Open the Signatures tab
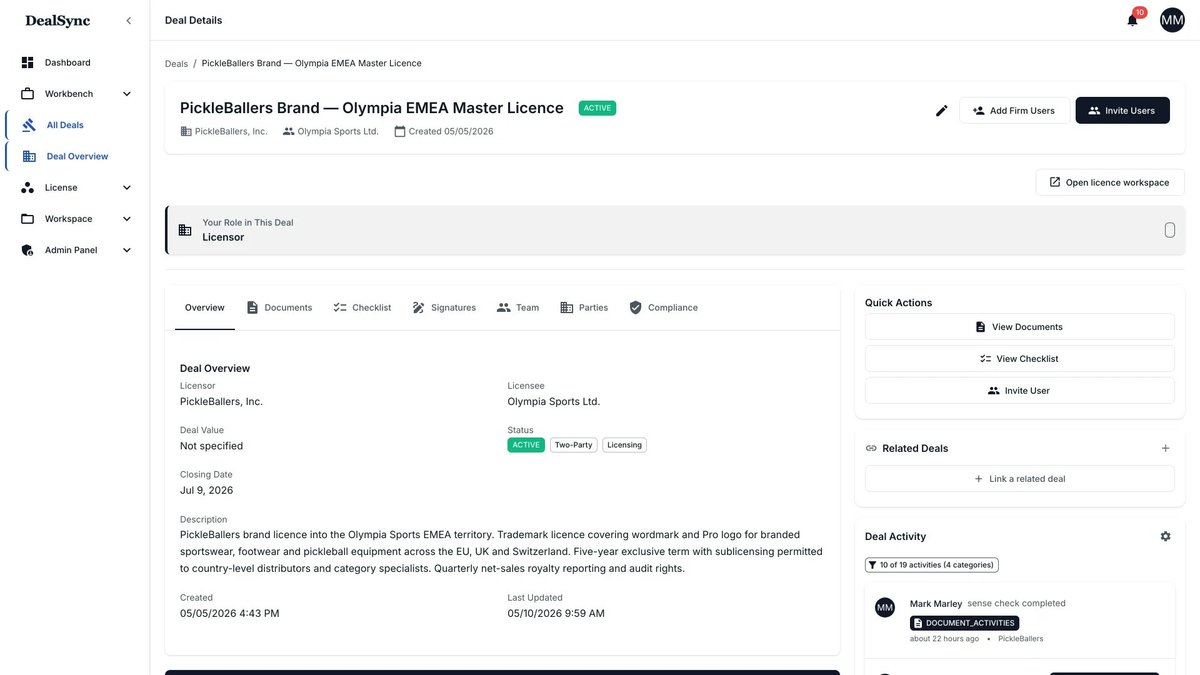Viewport: 1200px width, 675px height. tap(444, 308)
